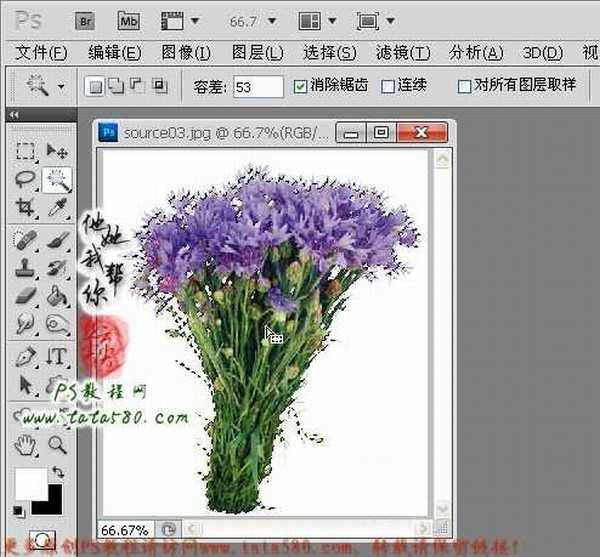Click the add to selection mode button
This screenshot has height=557, width=600.
point(116,87)
